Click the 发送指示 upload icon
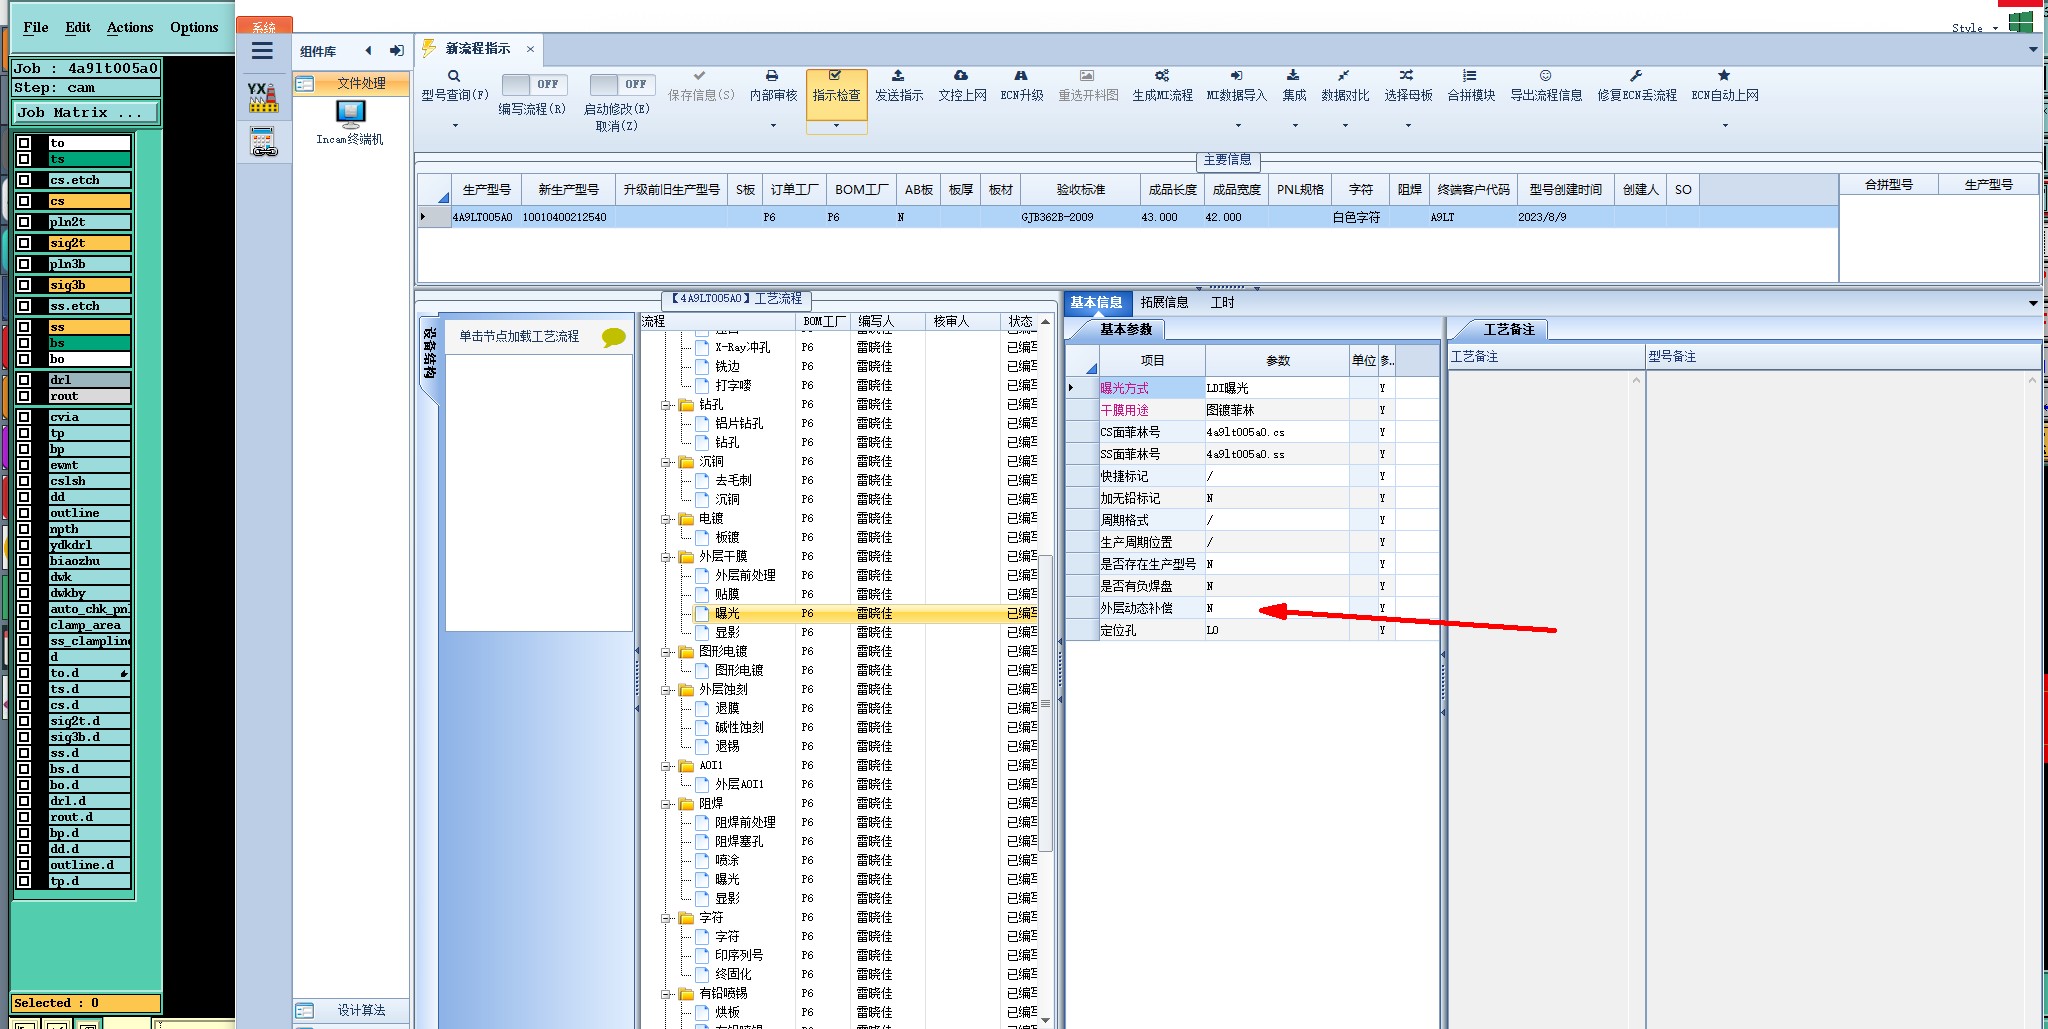Screen dimensions: 2048x1029 coord(898,76)
